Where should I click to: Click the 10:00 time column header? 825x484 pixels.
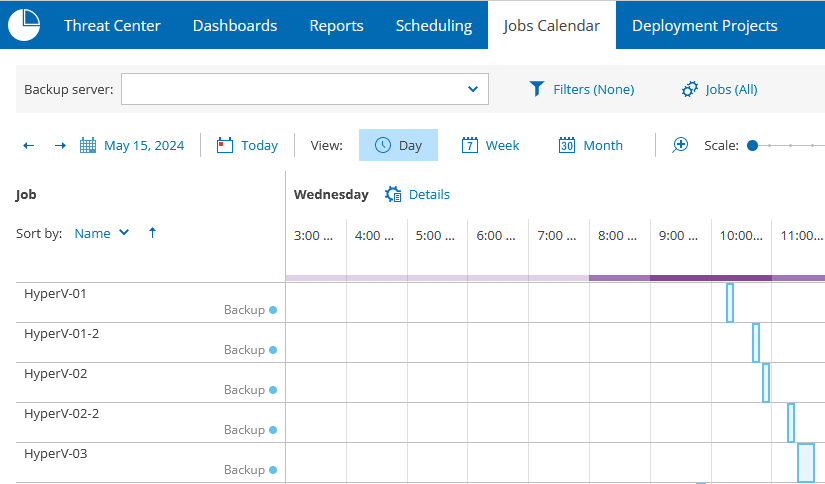click(x=741, y=236)
